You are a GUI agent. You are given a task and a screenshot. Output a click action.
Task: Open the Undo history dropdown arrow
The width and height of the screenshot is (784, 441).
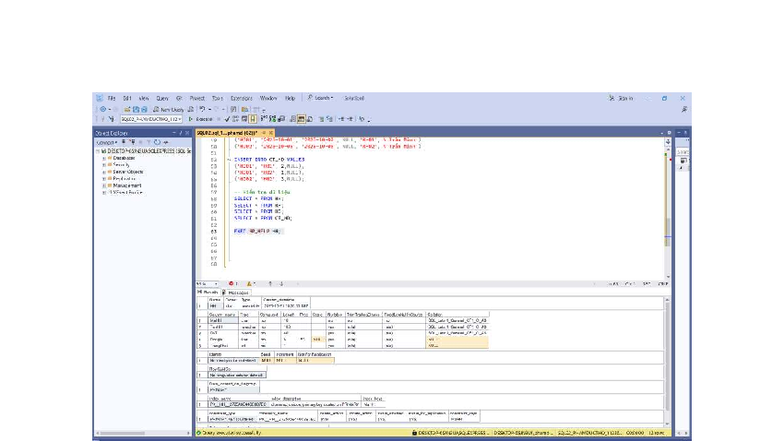(210, 110)
